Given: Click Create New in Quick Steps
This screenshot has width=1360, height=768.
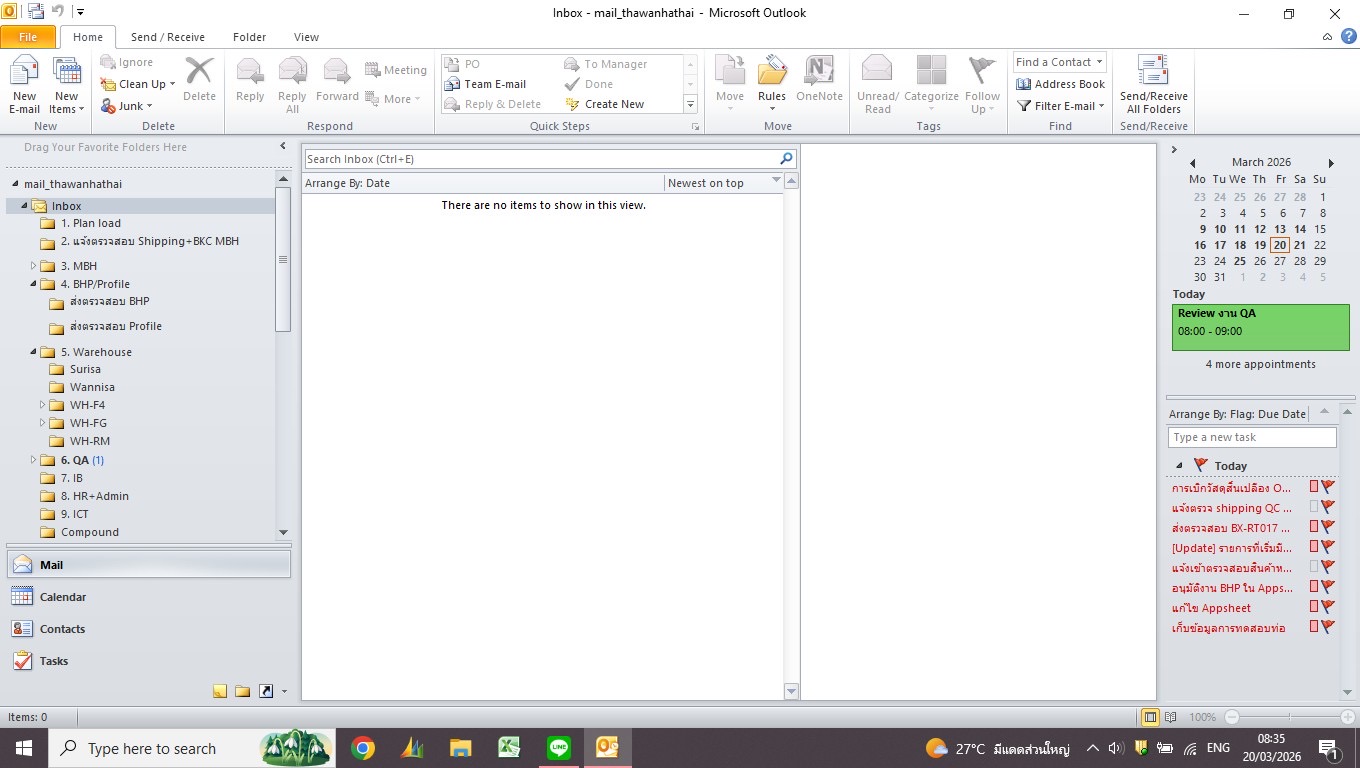Looking at the screenshot, I should coord(613,104).
